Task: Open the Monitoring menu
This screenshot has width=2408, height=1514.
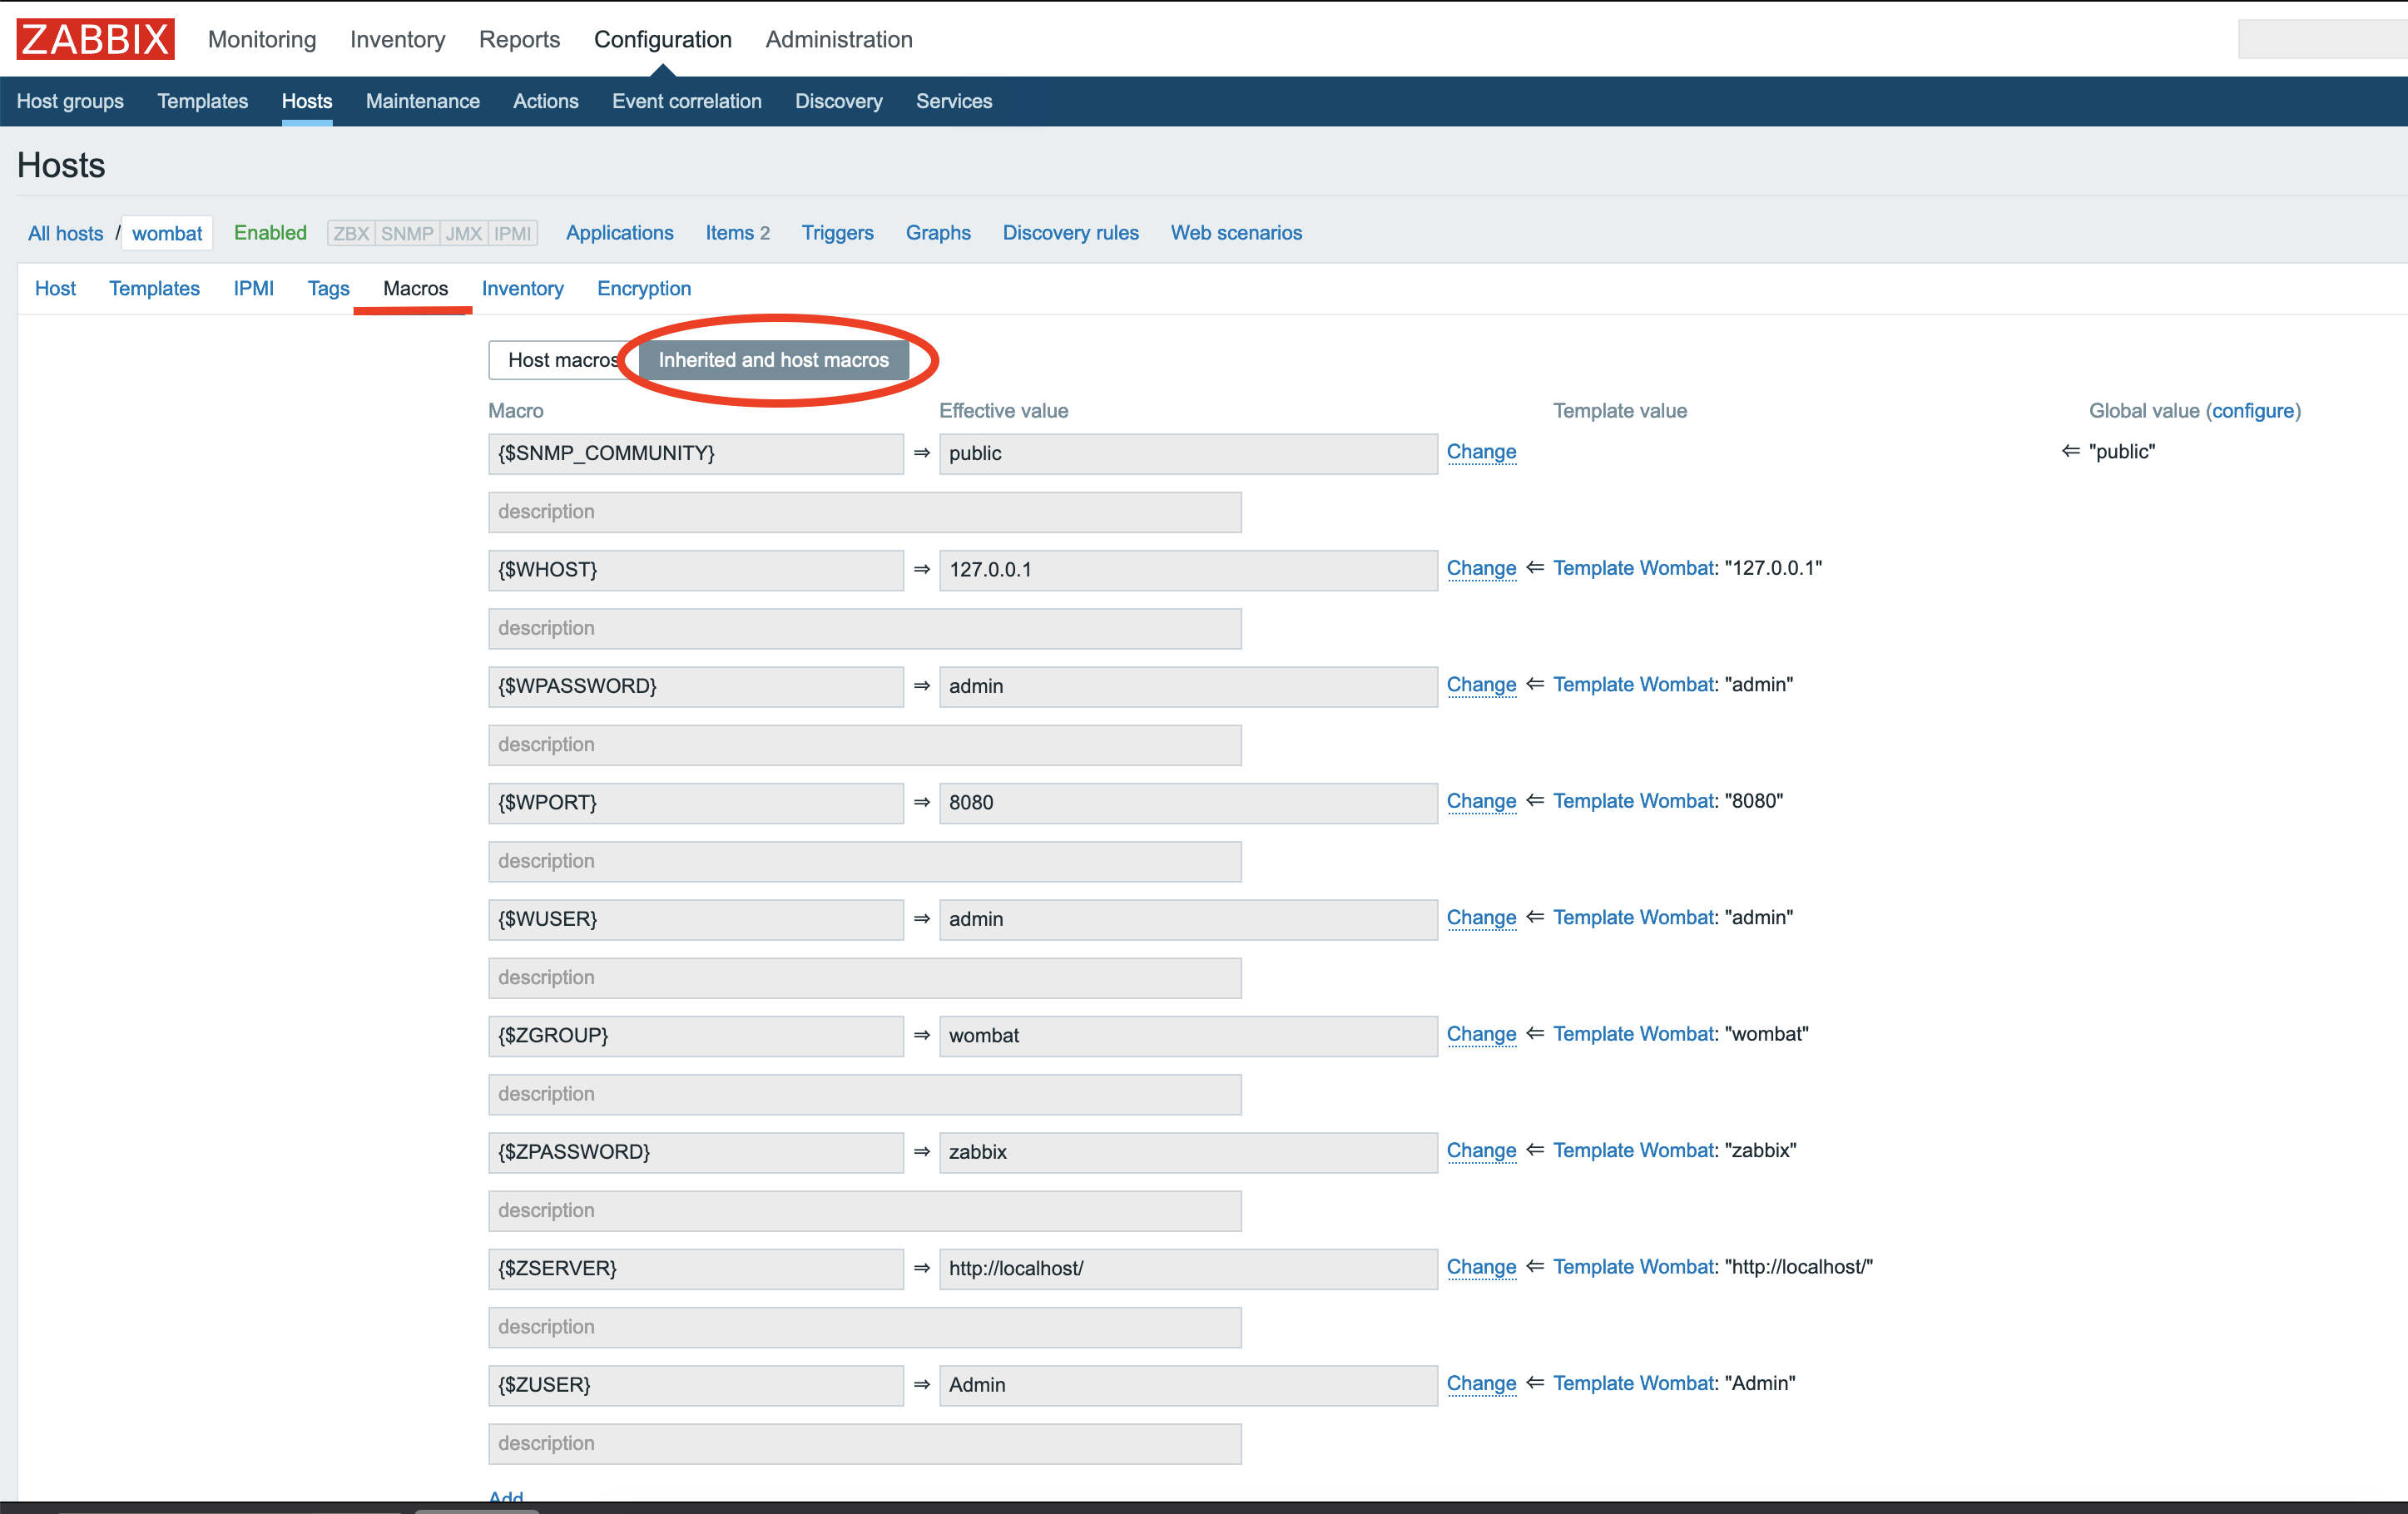Action: [262, 39]
